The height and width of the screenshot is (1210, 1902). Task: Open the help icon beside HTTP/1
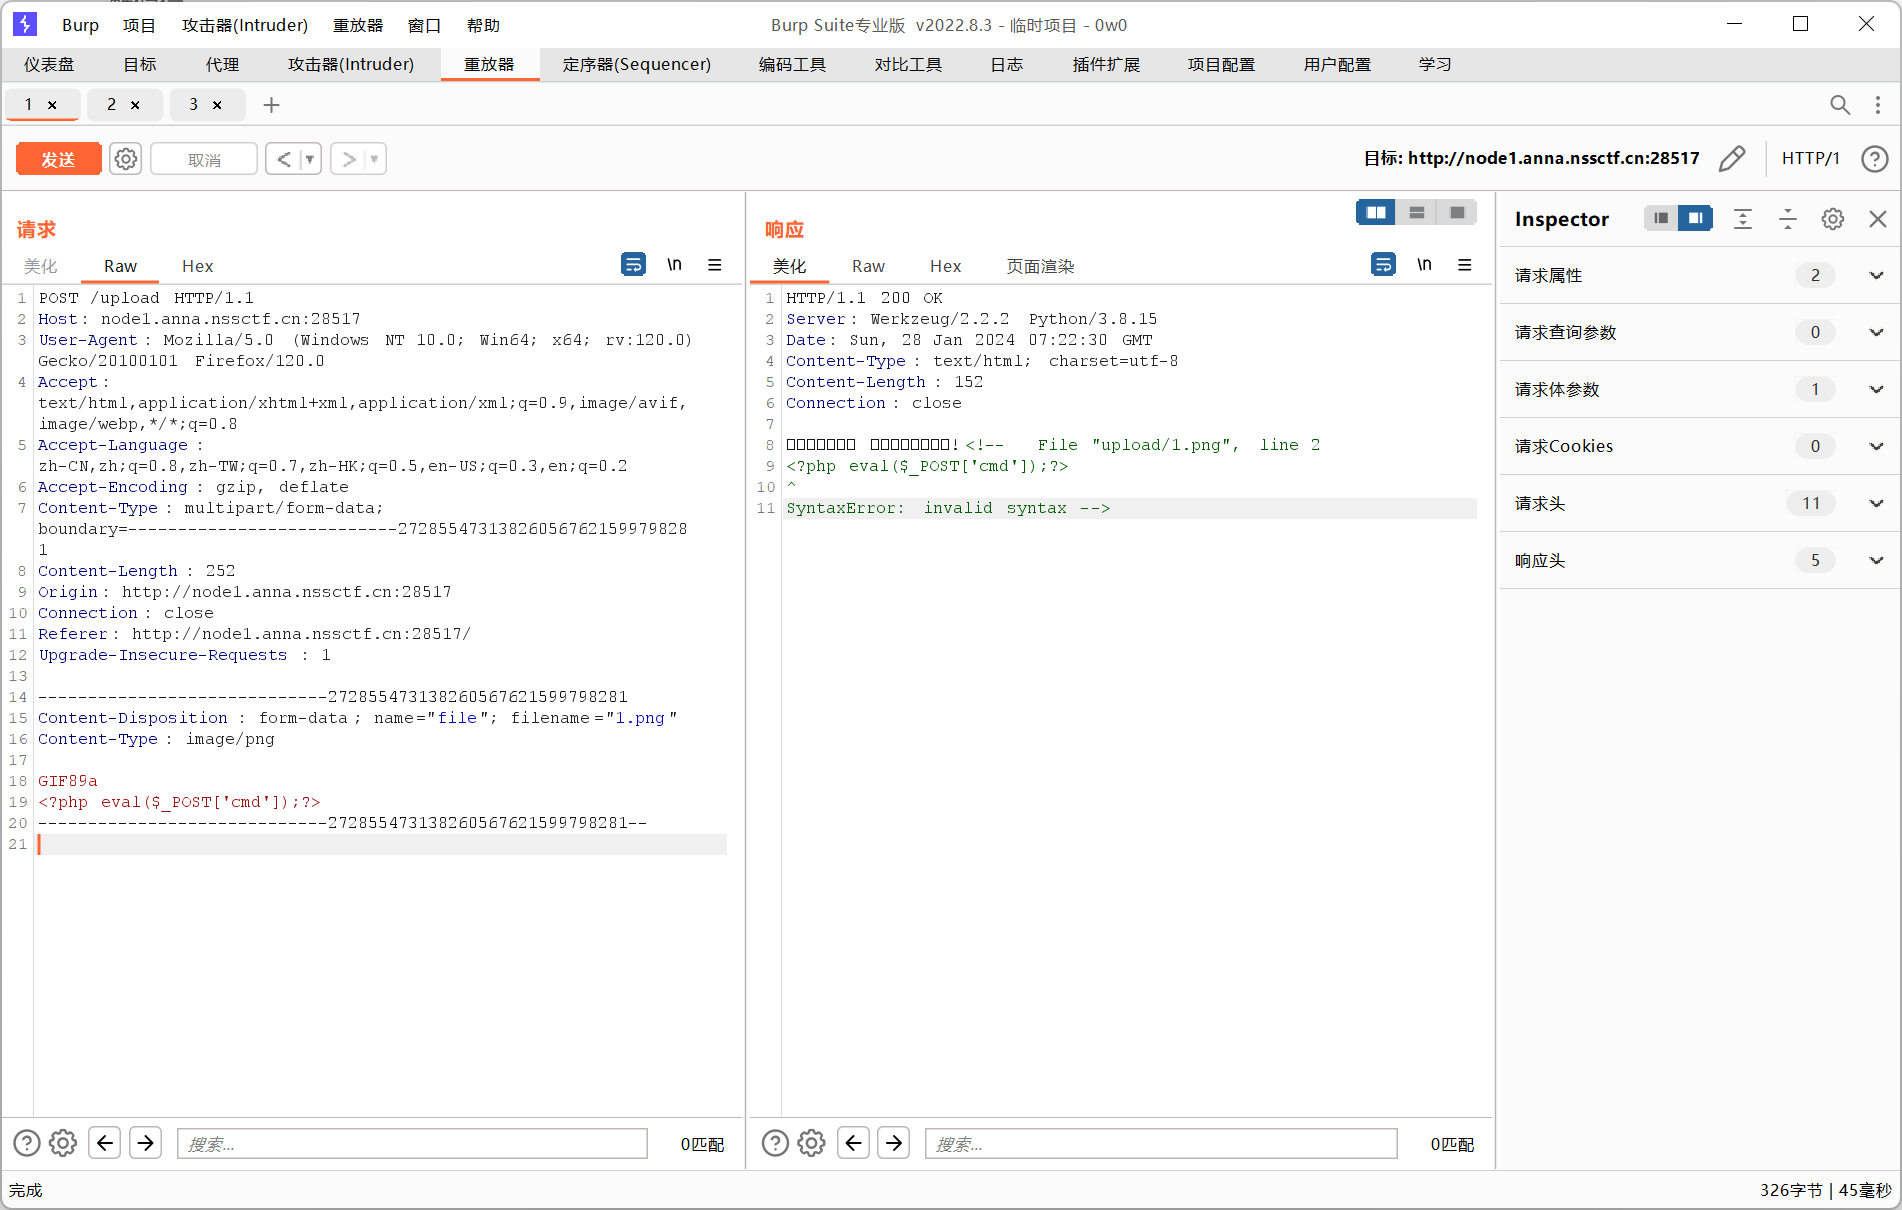[x=1875, y=158]
